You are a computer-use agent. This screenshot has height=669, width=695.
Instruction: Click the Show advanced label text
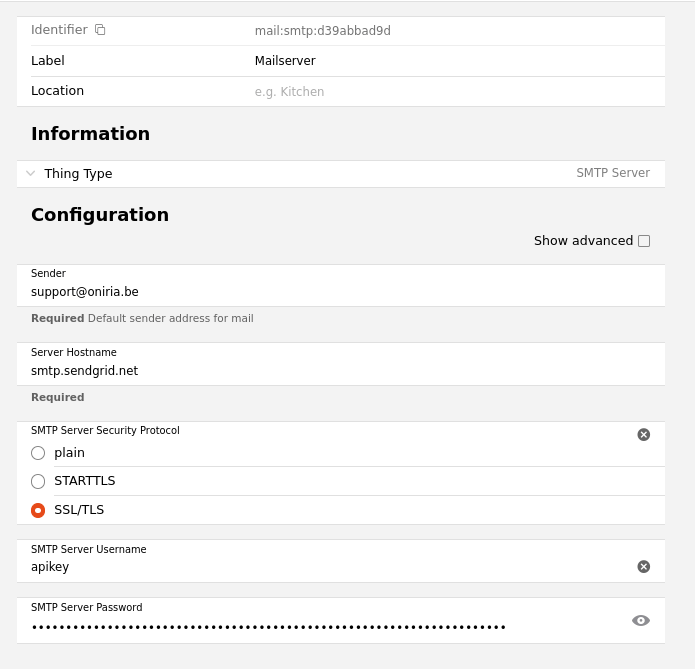pyautogui.click(x=583, y=241)
